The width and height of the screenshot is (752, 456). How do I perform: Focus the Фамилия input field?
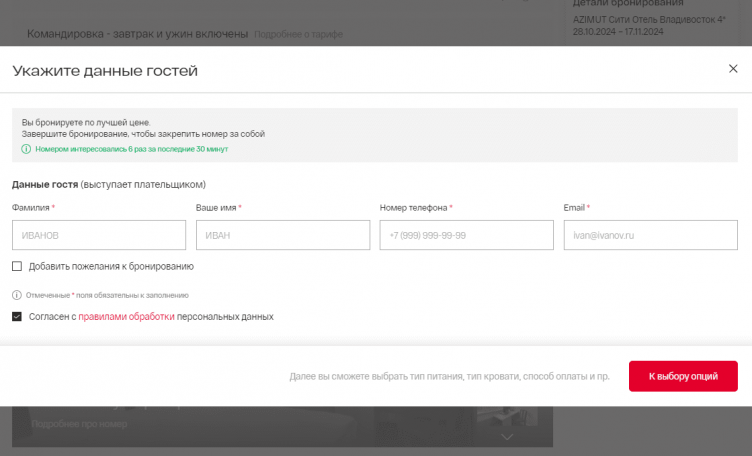click(99, 235)
